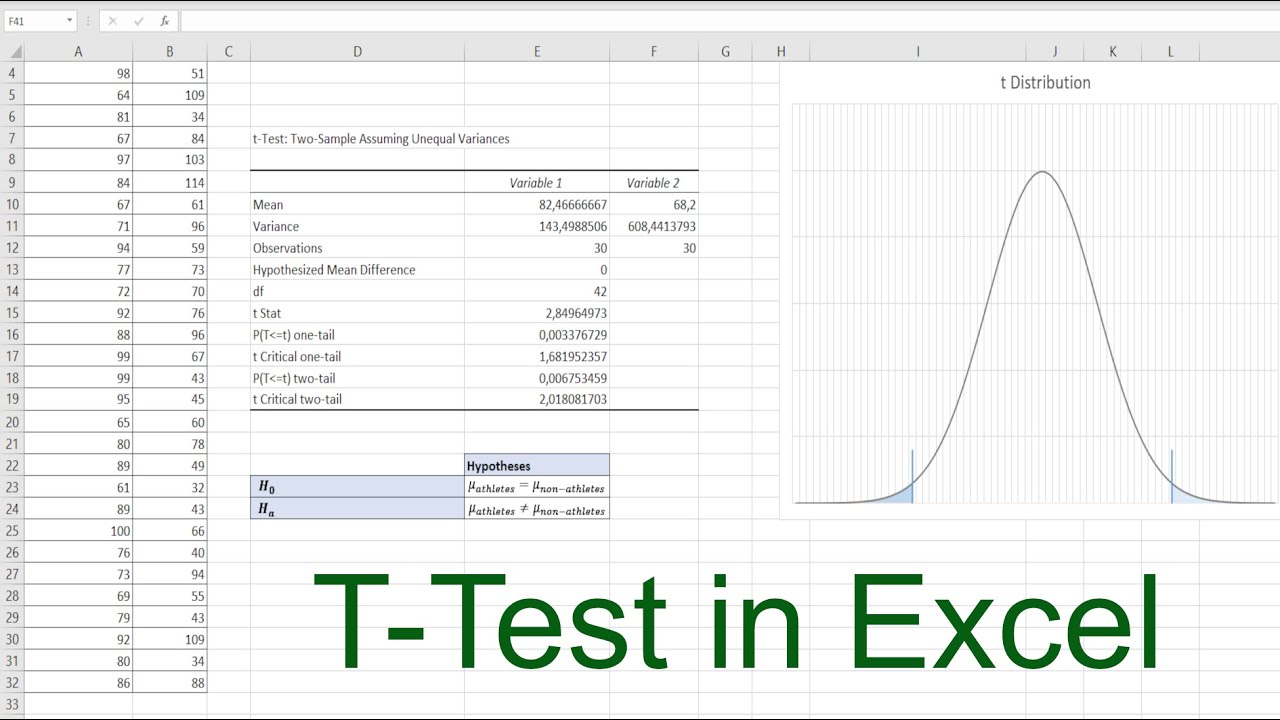Select cell A25 containing 100
The width and height of the screenshot is (1280, 720).
78,531
